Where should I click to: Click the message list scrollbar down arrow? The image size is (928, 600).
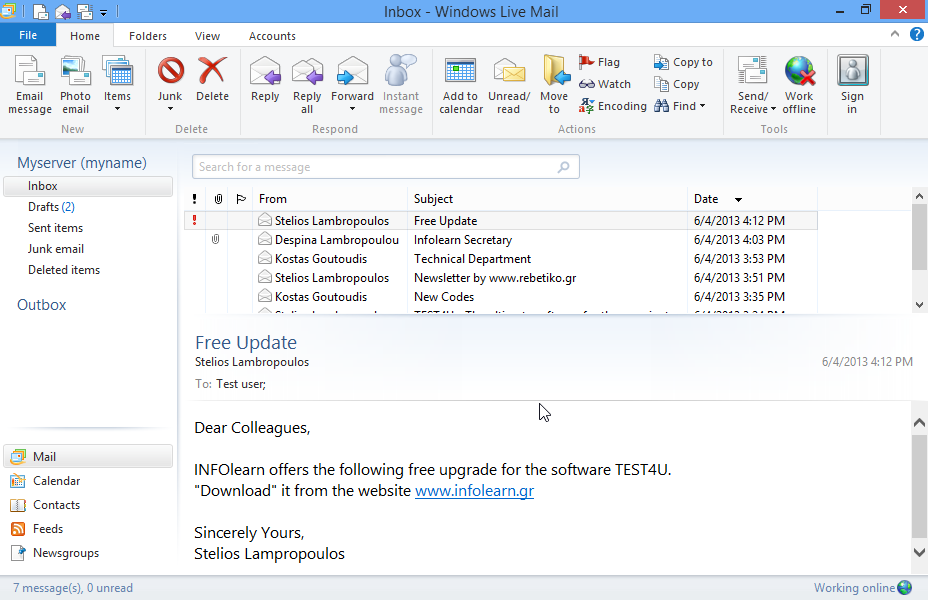(x=919, y=305)
